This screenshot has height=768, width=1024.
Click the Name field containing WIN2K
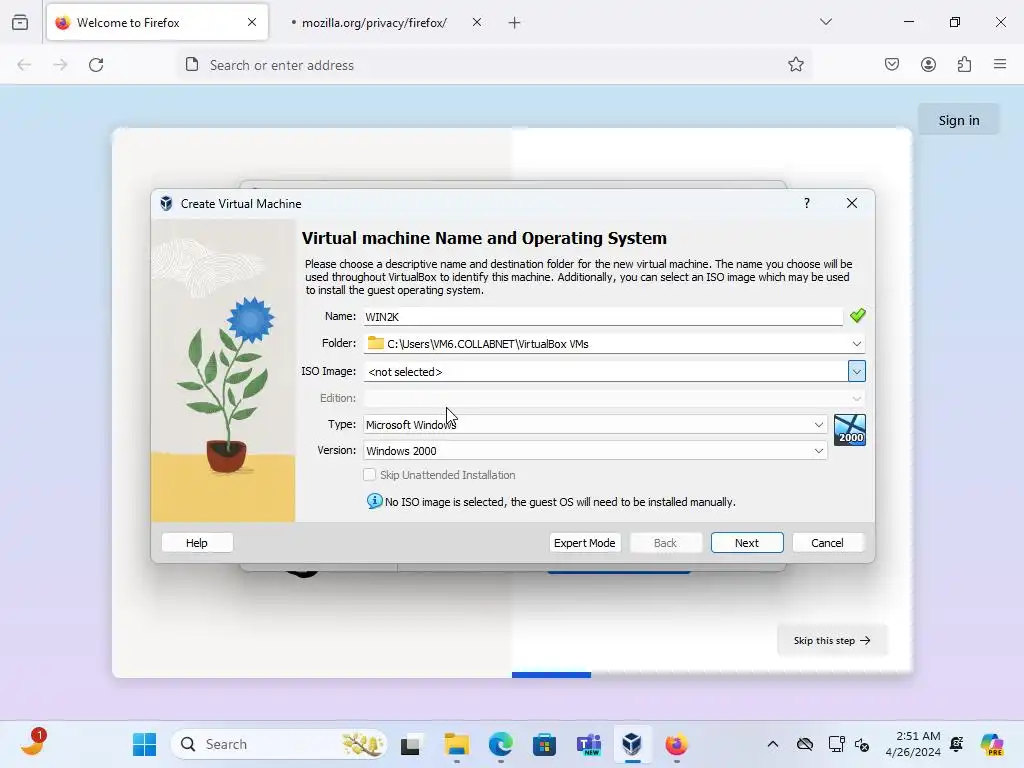[x=603, y=317]
